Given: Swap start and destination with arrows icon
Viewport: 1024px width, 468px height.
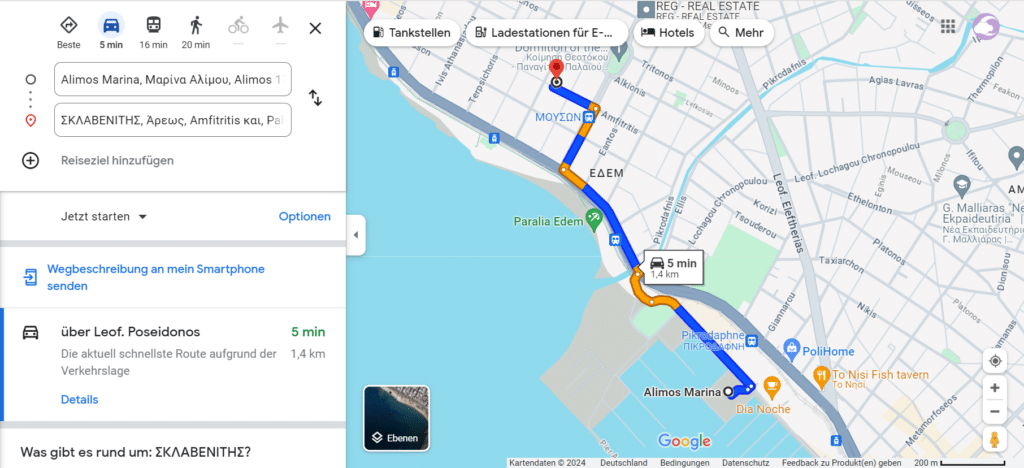Looking at the screenshot, I should click(315, 99).
